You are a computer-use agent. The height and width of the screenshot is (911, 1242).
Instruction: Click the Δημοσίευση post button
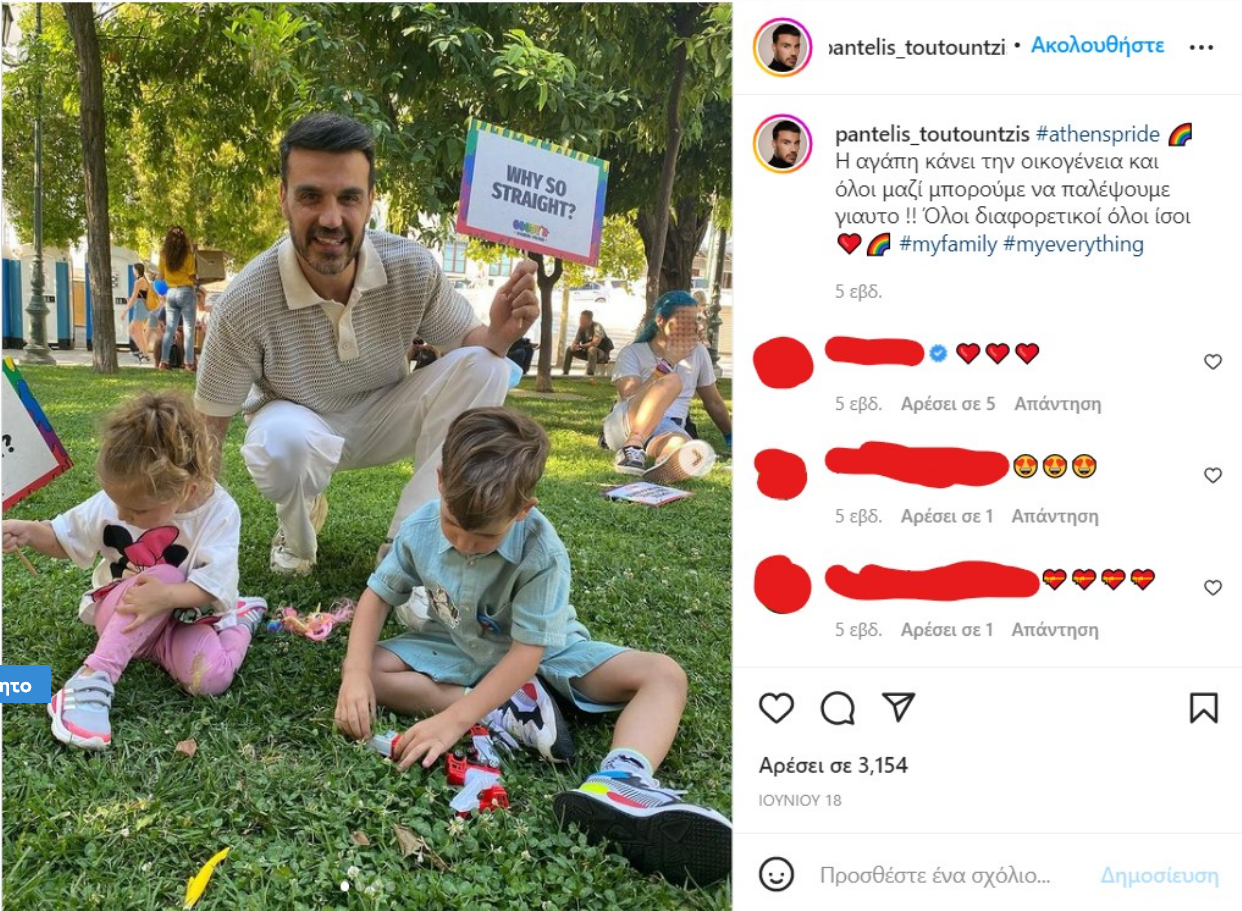point(1159,876)
